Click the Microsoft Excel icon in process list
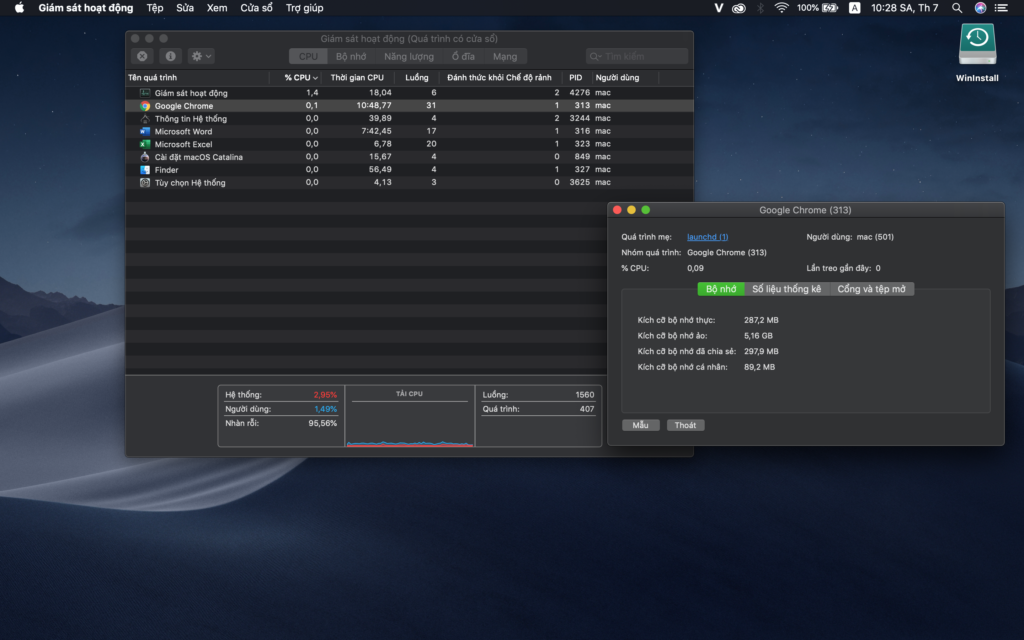 pos(145,144)
